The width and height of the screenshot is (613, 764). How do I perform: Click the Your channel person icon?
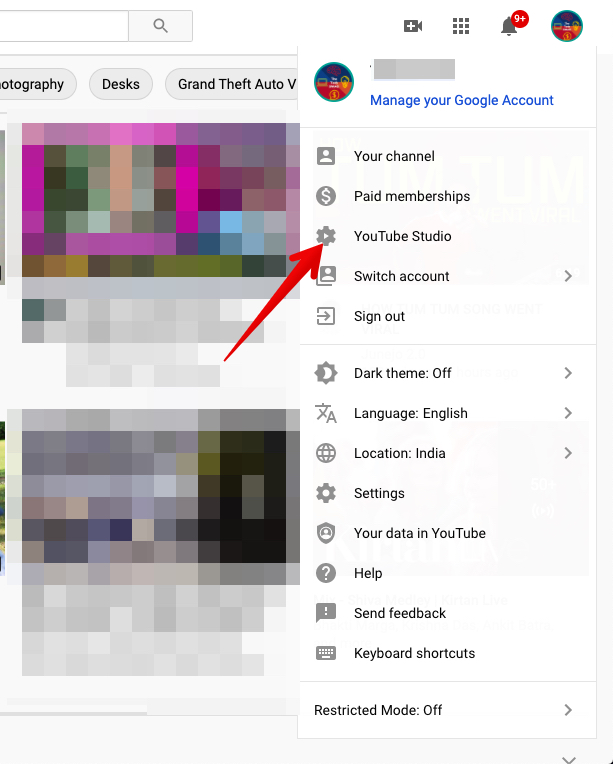326,156
